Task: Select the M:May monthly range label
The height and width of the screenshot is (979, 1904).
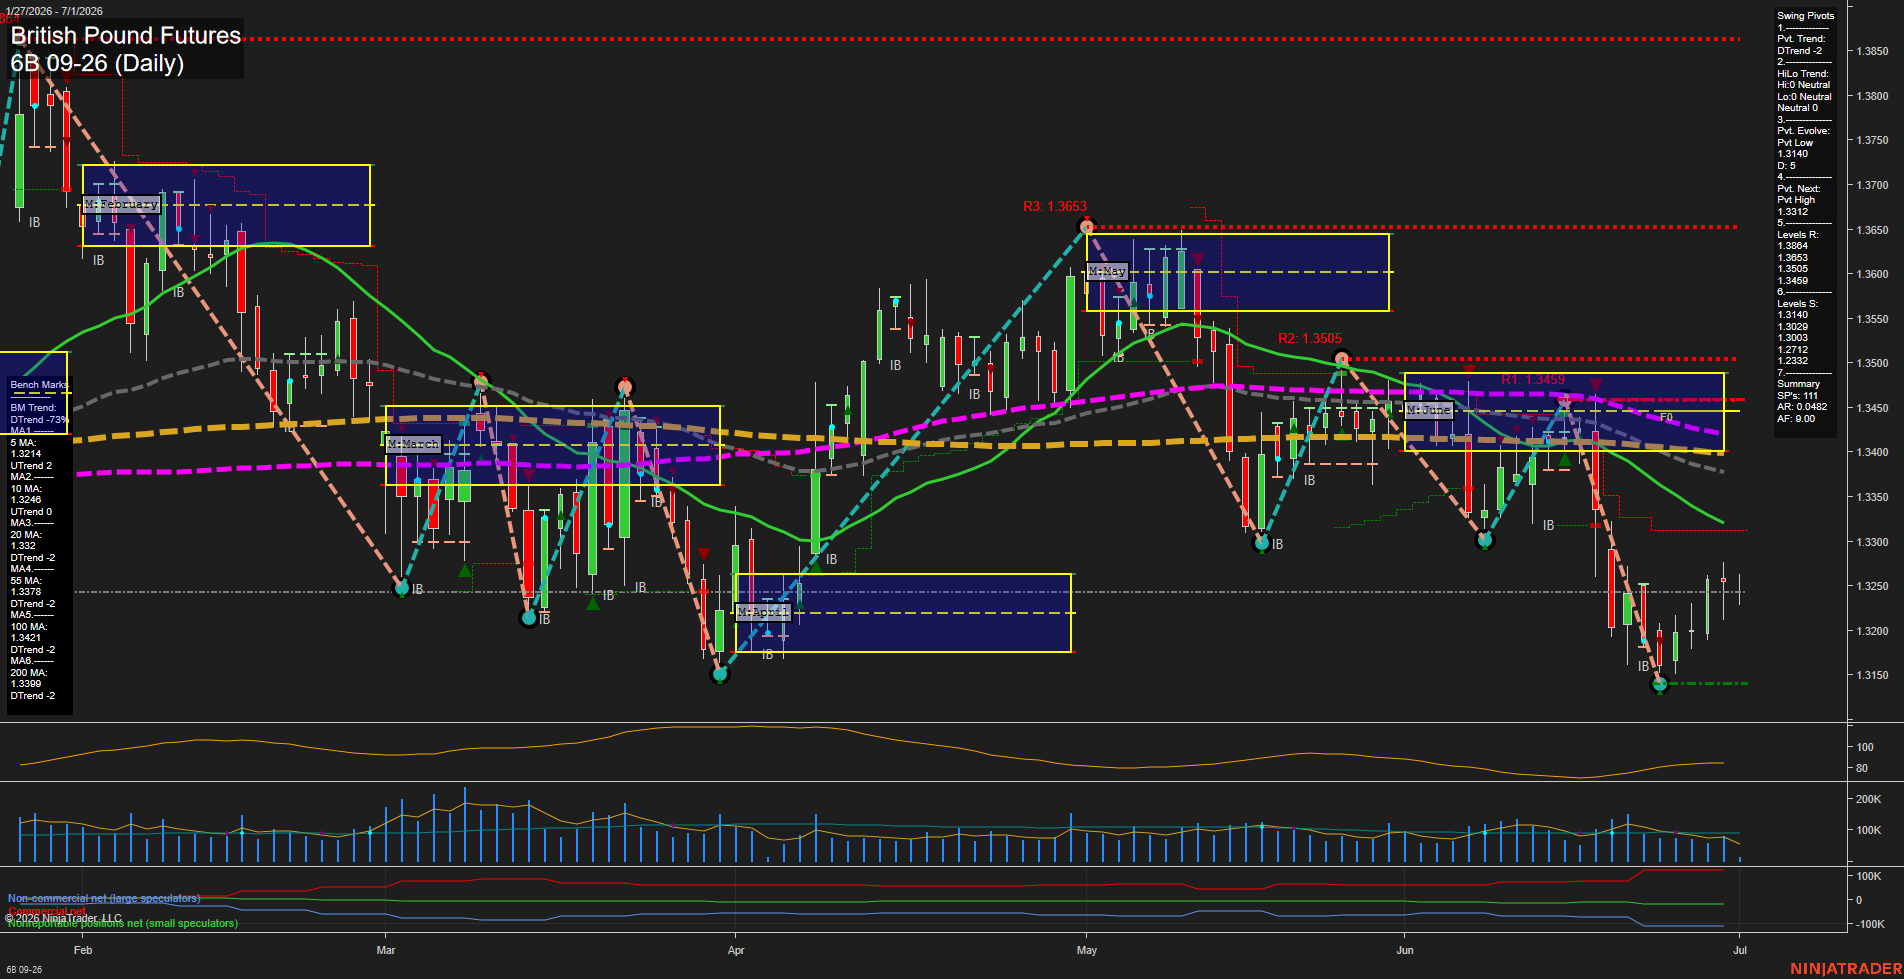Action: point(1107,271)
